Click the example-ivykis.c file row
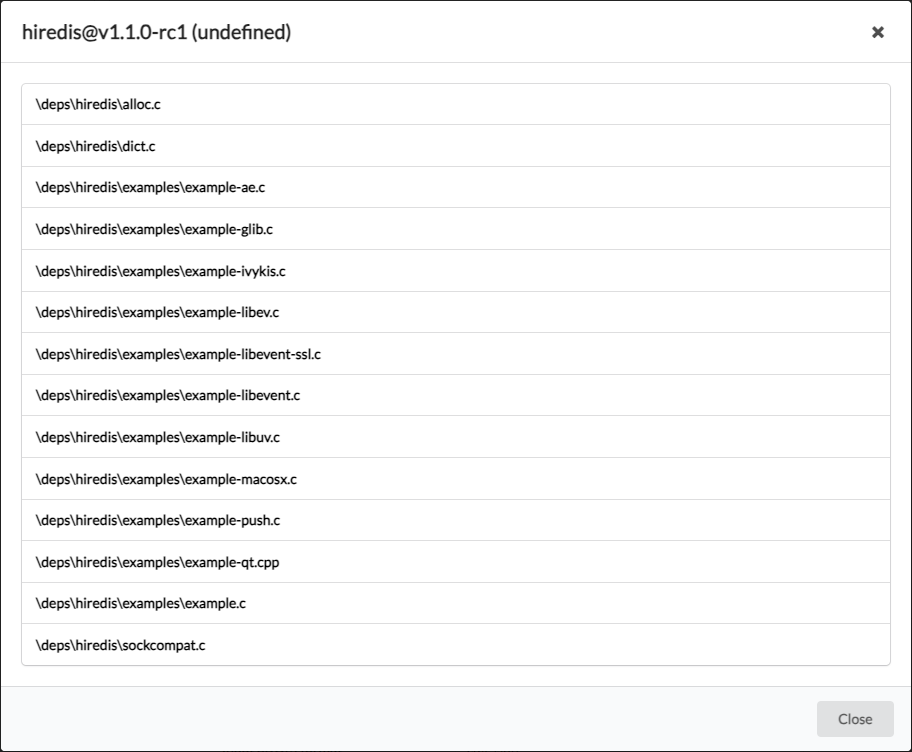 (x=160, y=271)
